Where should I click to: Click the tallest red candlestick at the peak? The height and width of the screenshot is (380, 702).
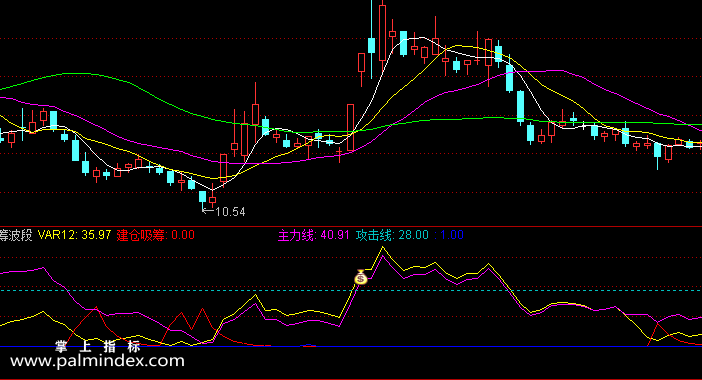[382, 32]
